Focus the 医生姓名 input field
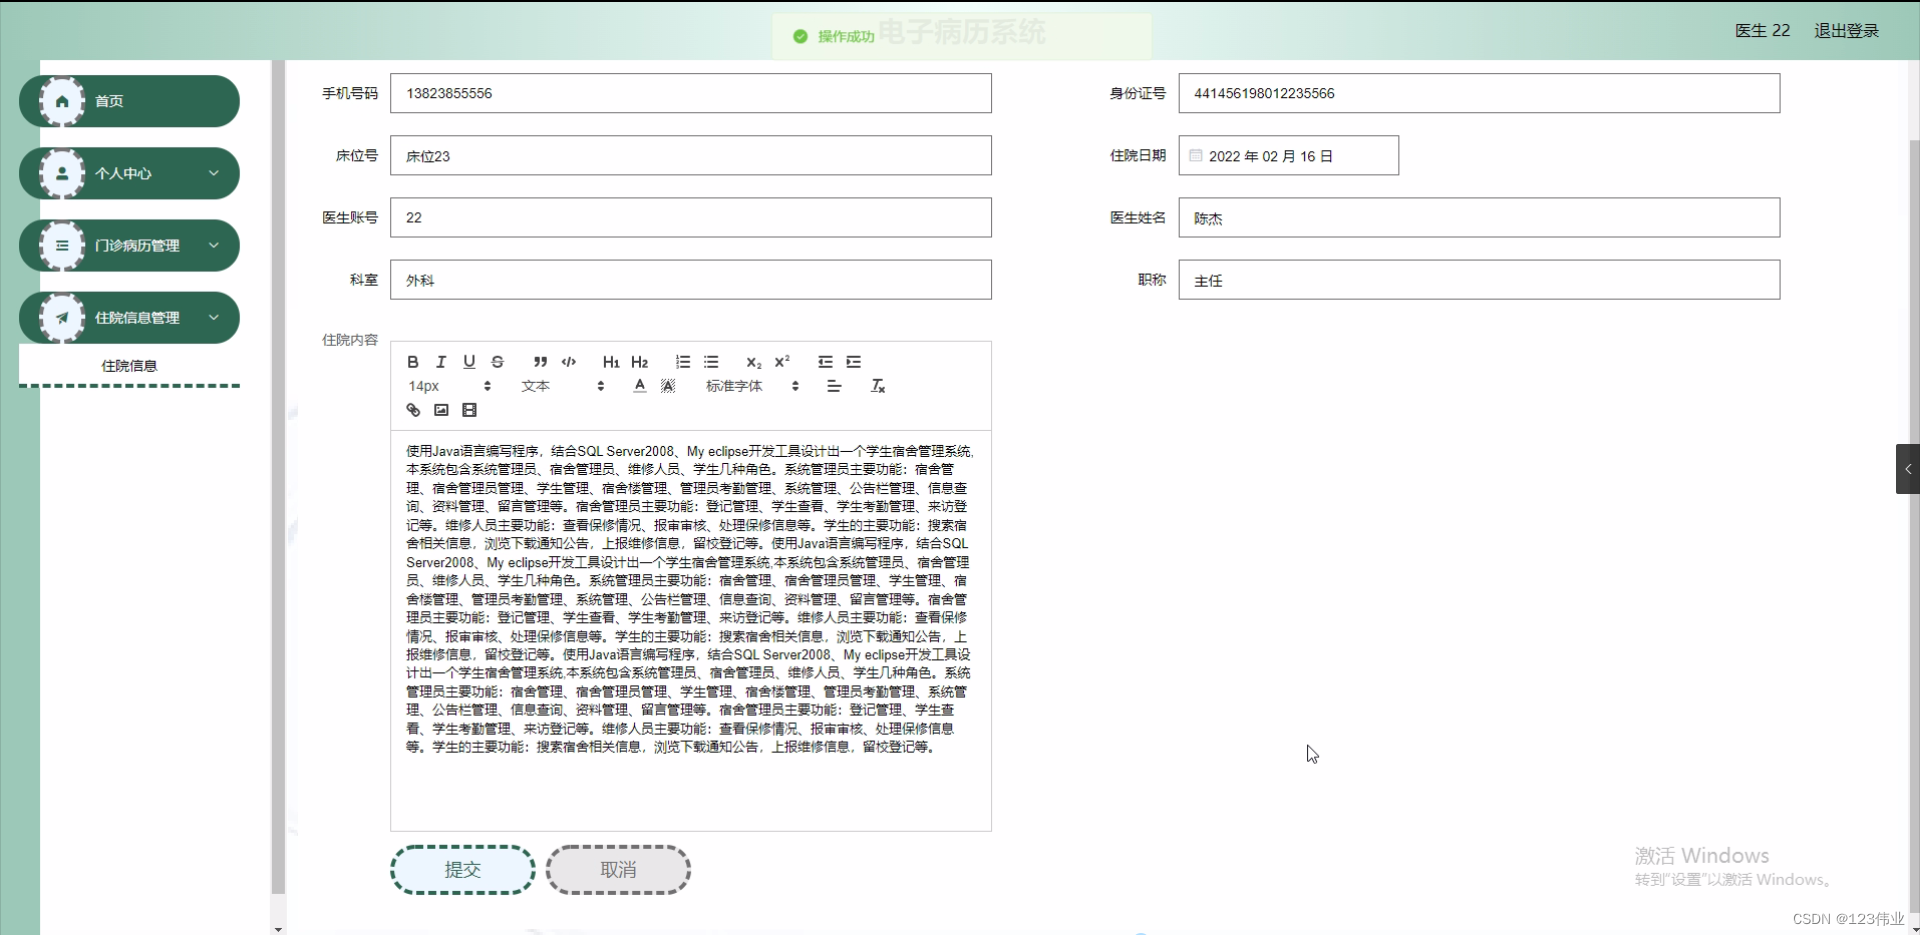 pyautogui.click(x=1479, y=218)
